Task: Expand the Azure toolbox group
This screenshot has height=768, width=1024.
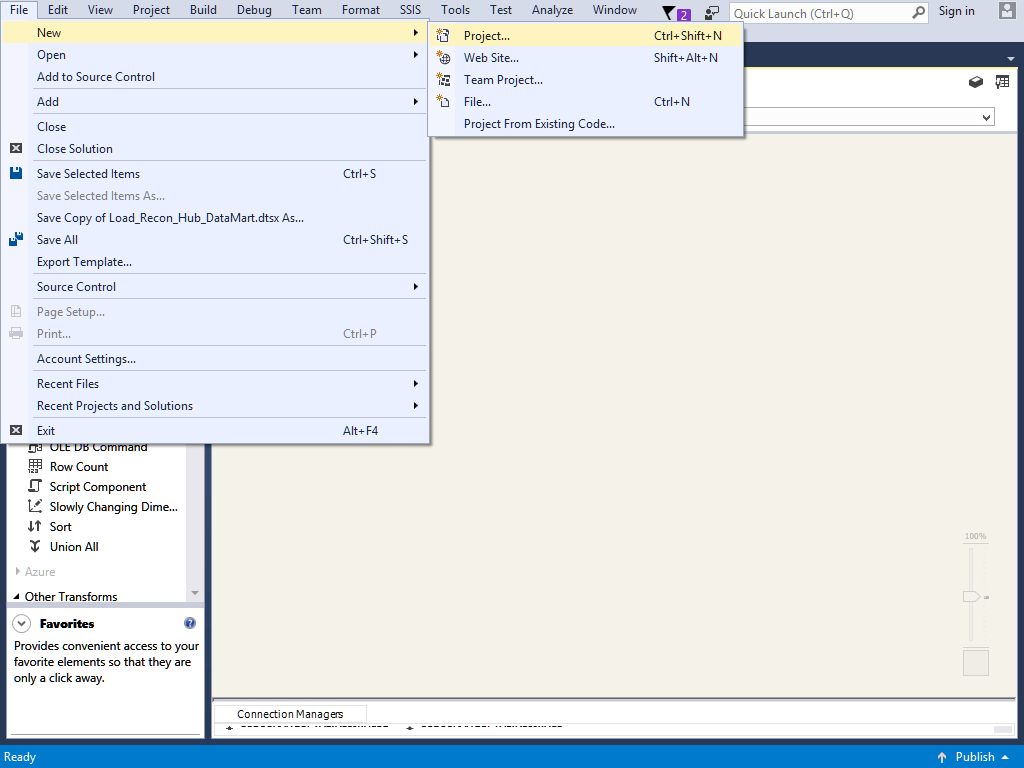Action: 18,571
